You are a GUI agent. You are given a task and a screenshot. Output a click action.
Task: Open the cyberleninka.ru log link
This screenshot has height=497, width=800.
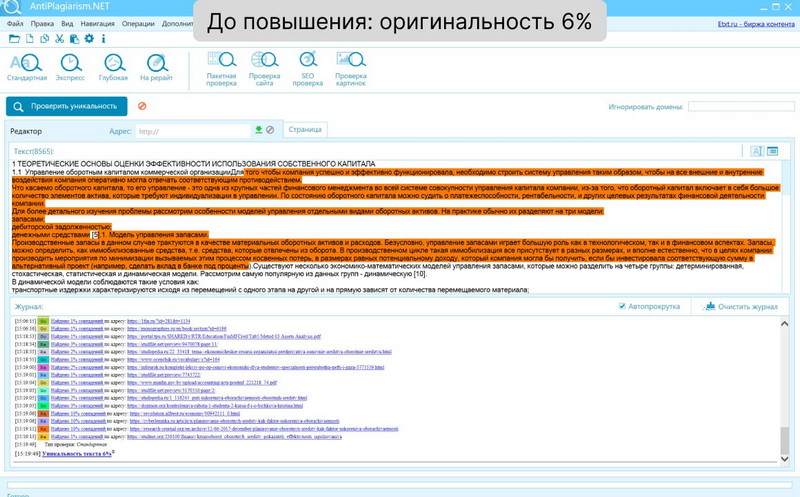point(234,421)
